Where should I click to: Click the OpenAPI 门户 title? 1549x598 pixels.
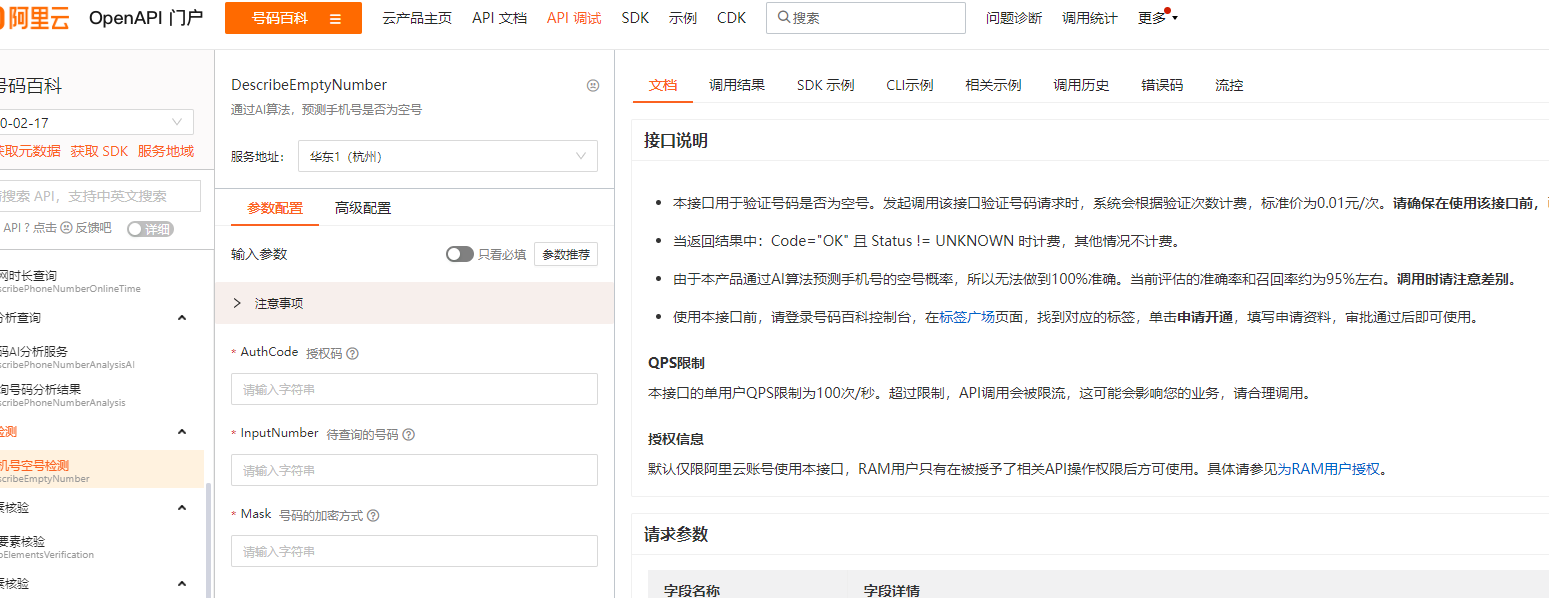click(146, 18)
